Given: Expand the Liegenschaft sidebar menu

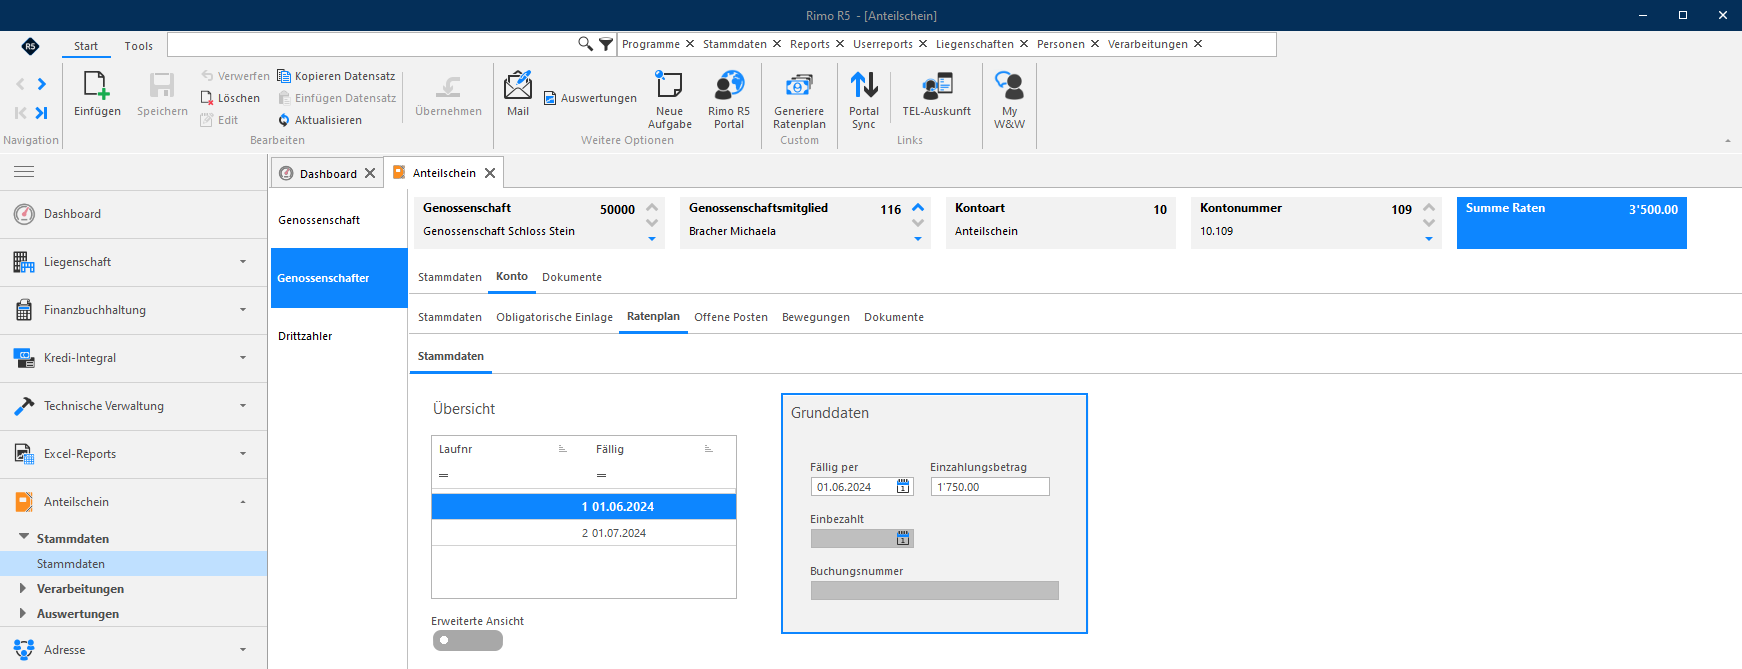Looking at the screenshot, I should (242, 262).
